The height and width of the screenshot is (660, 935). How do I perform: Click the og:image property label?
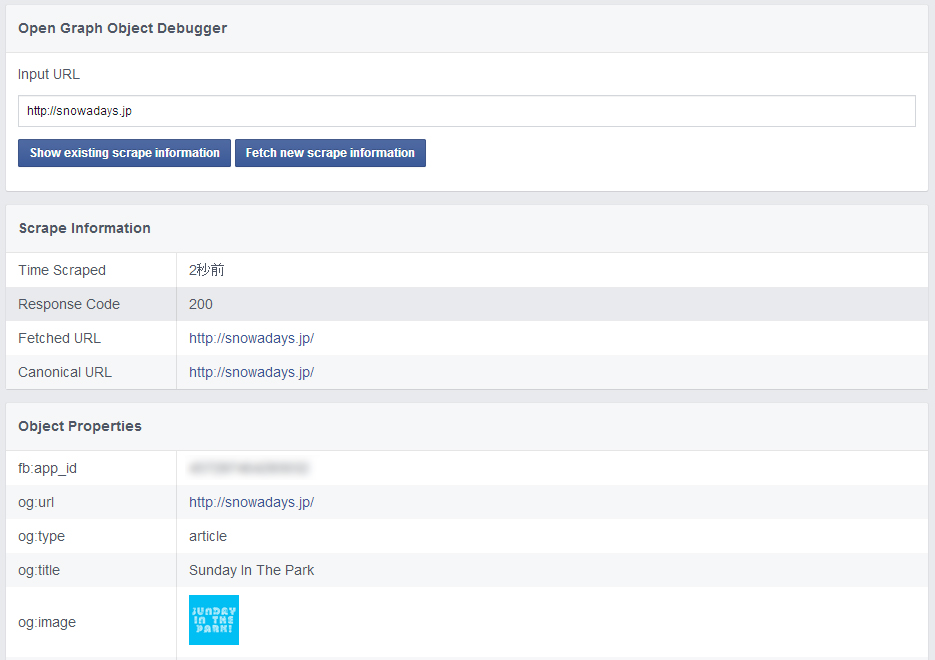[x=47, y=622]
